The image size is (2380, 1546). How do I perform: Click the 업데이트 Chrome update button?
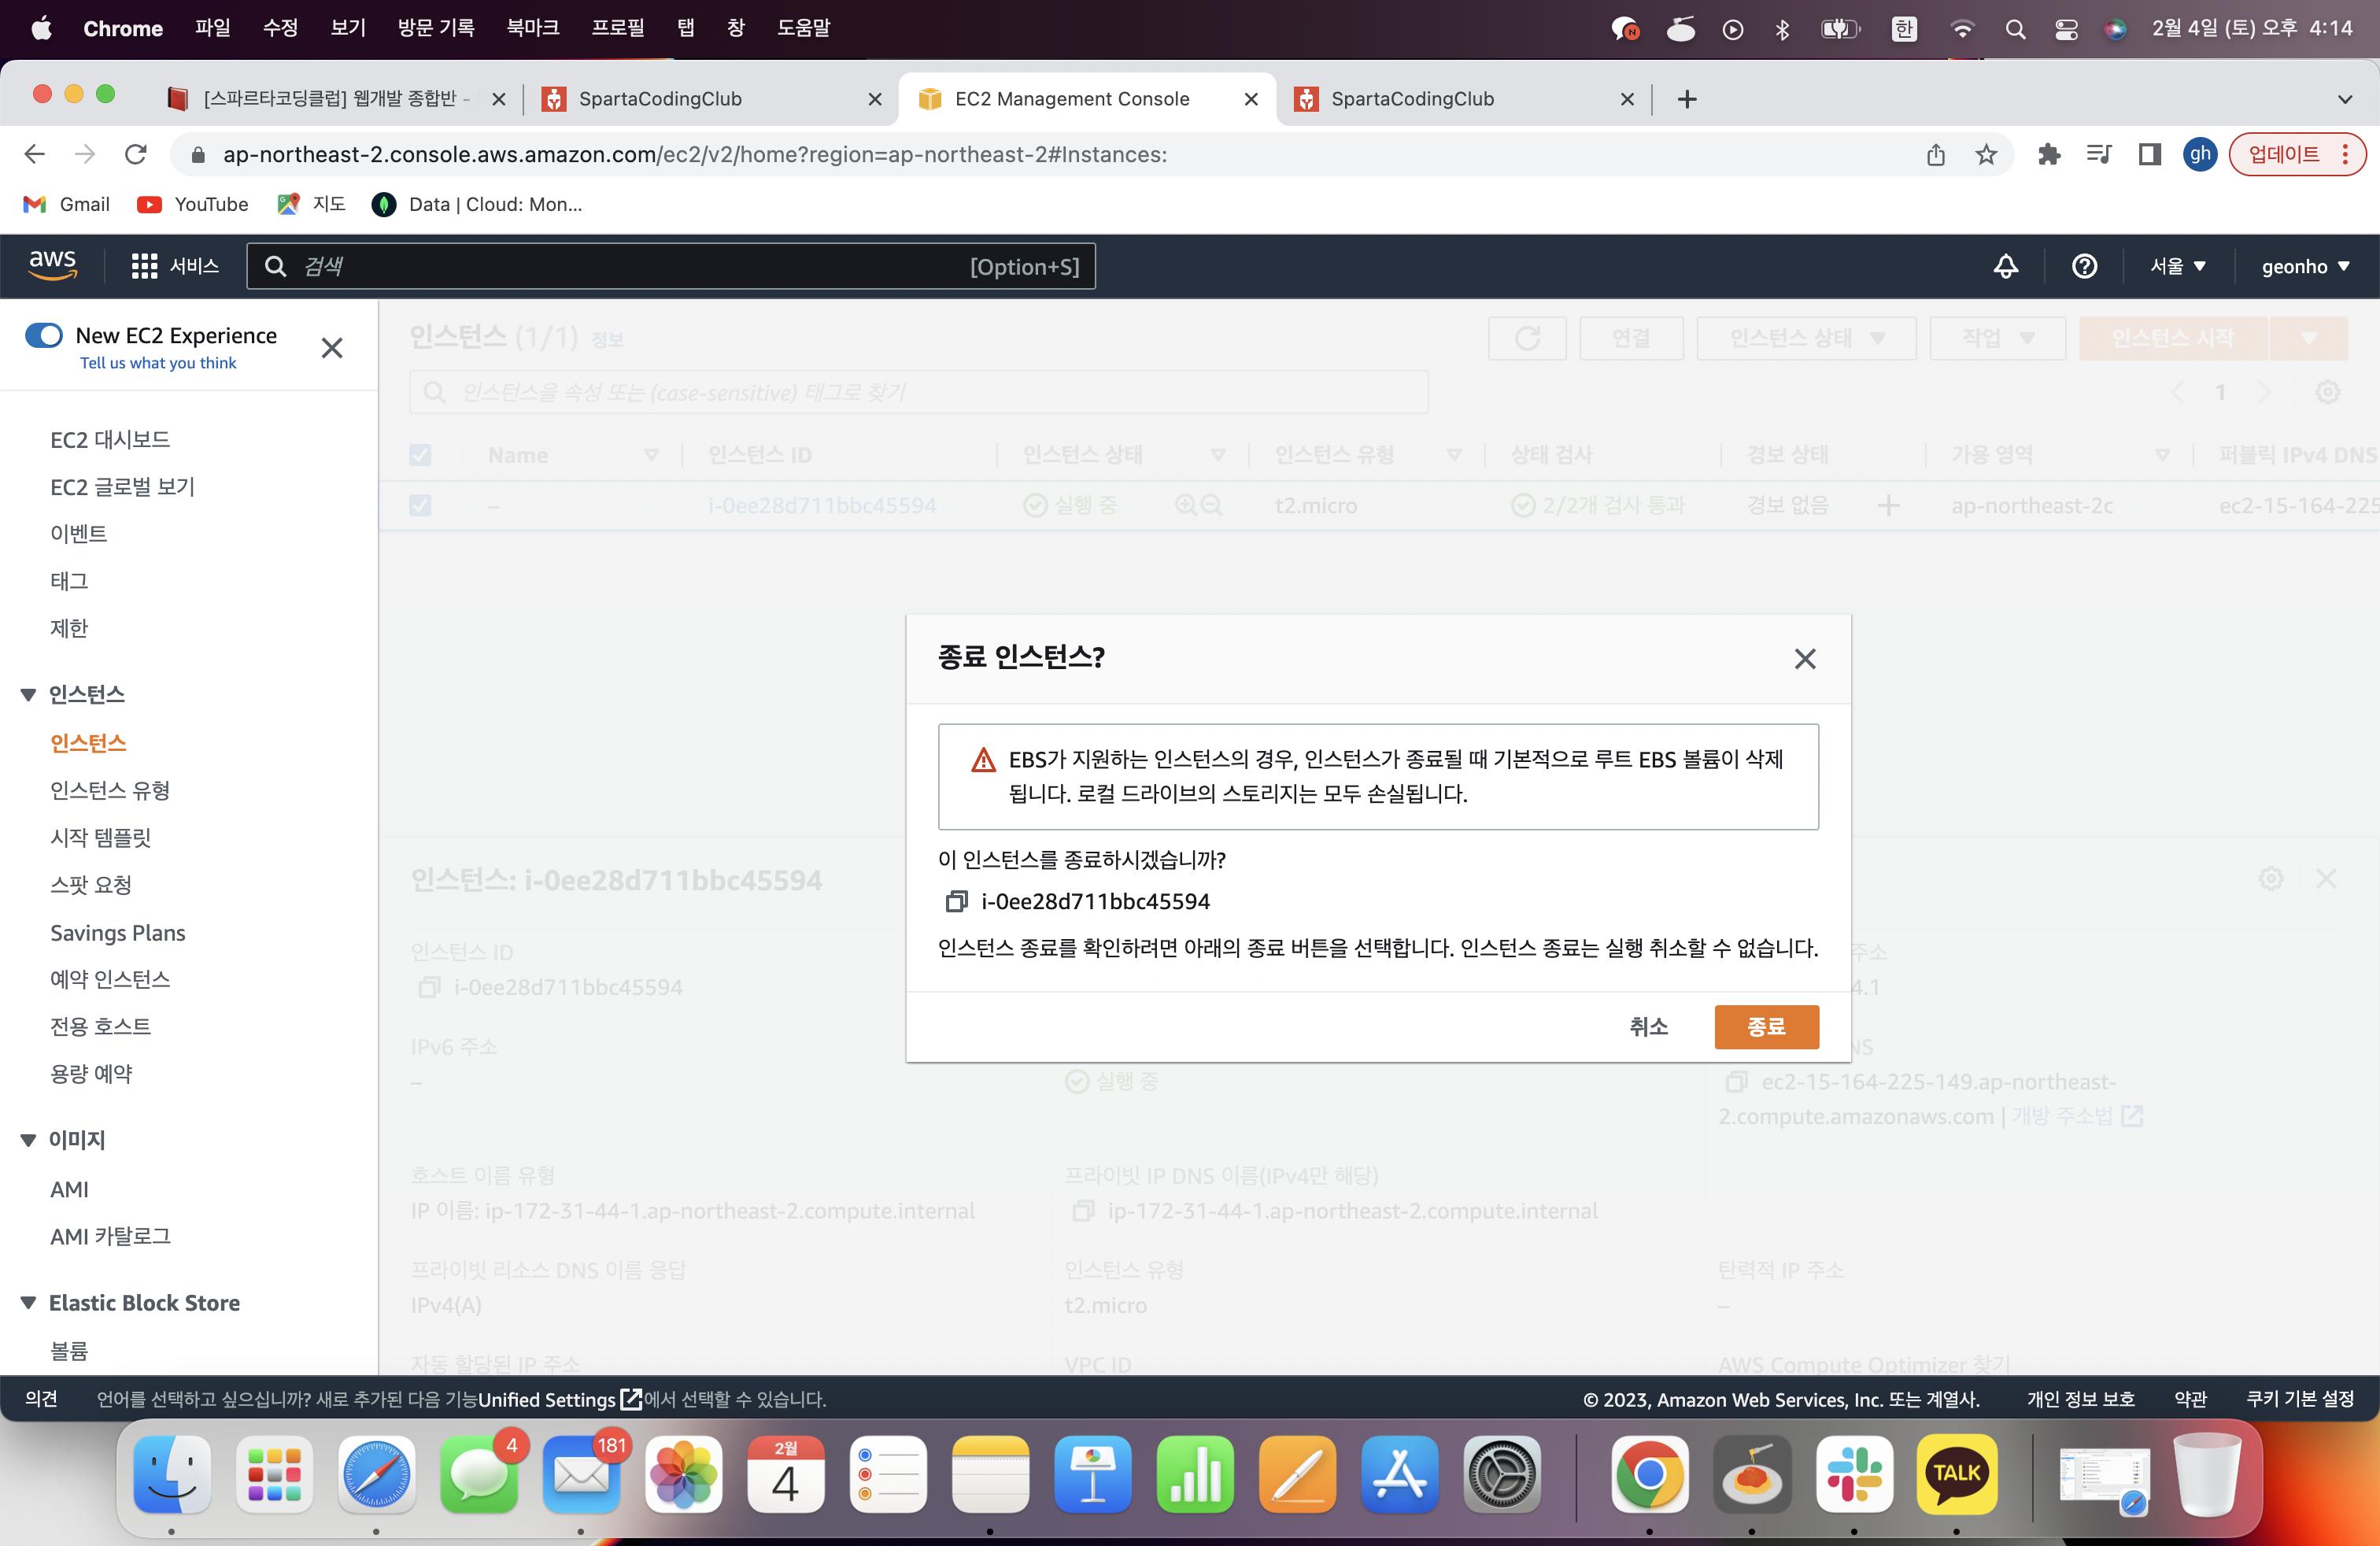(x=2296, y=154)
